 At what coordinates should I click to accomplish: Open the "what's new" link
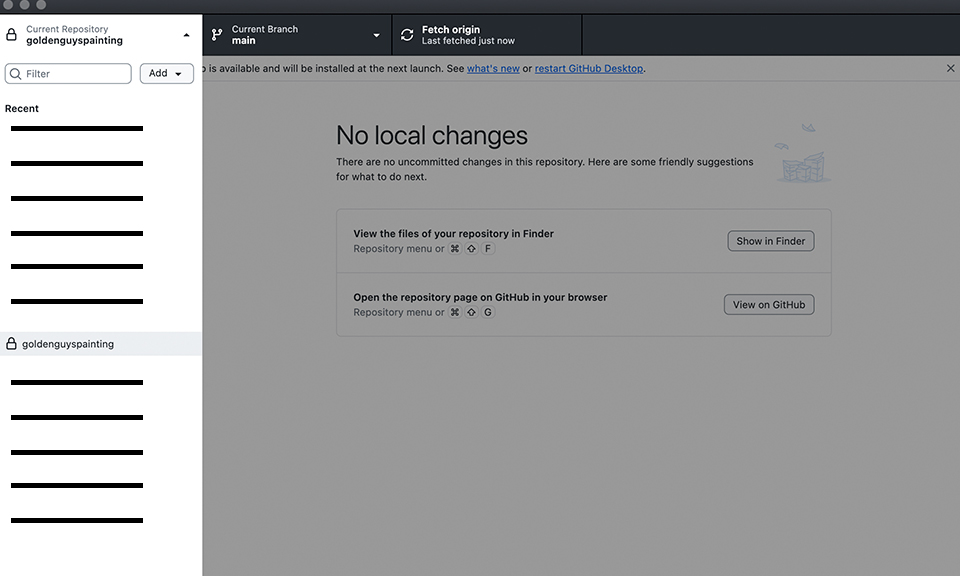[493, 69]
